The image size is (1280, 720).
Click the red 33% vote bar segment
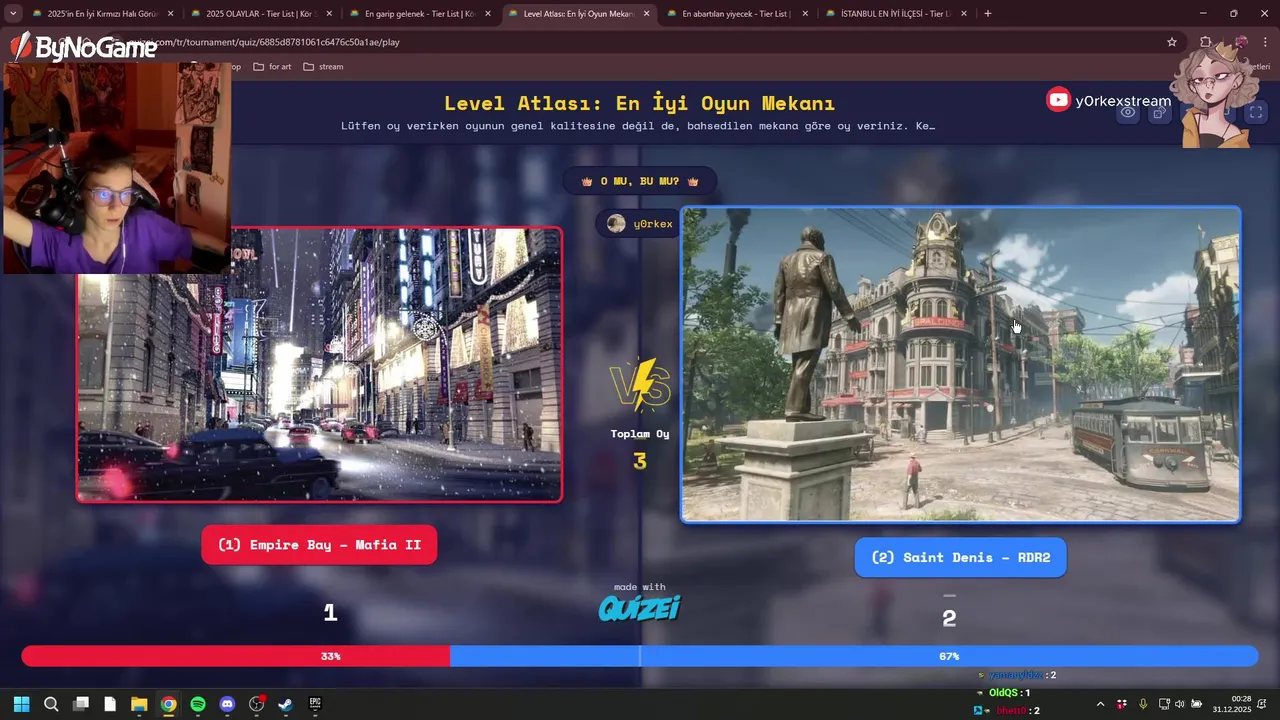click(236, 656)
